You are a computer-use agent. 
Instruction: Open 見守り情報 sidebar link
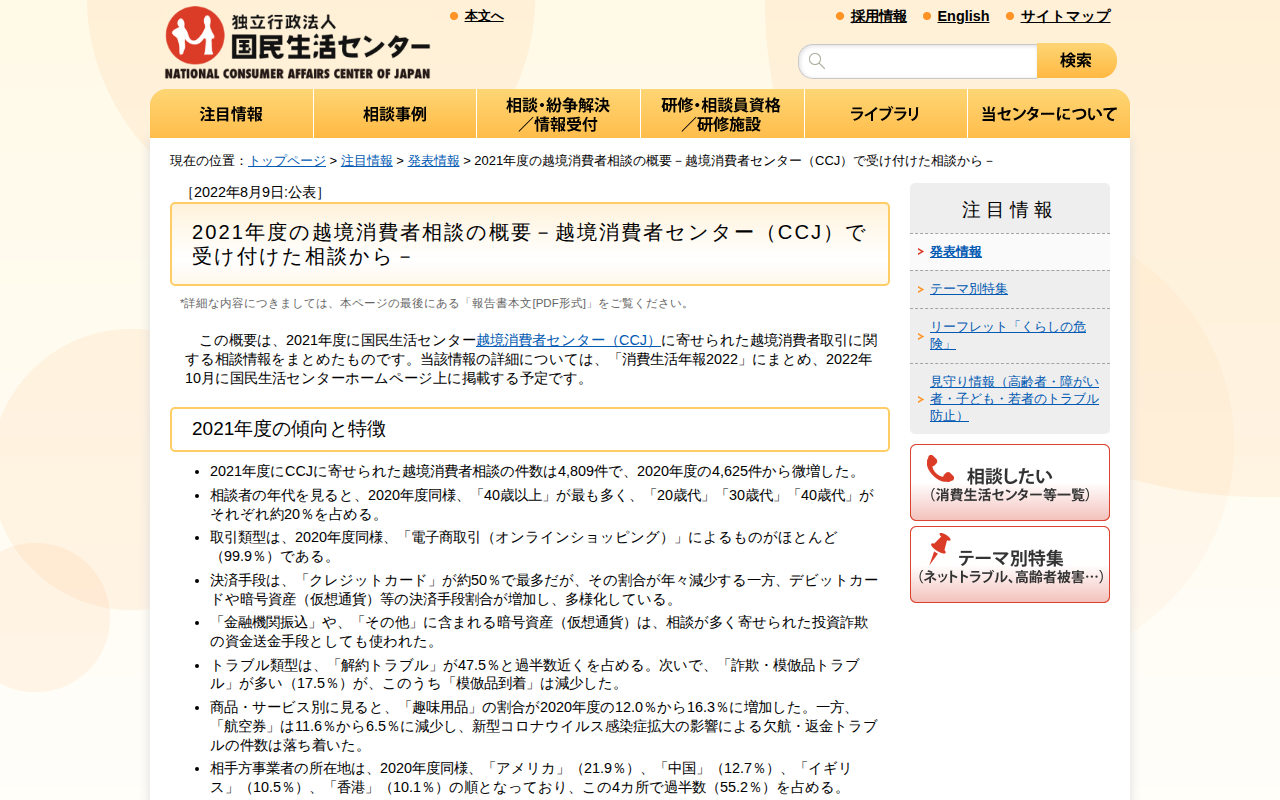1014,398
